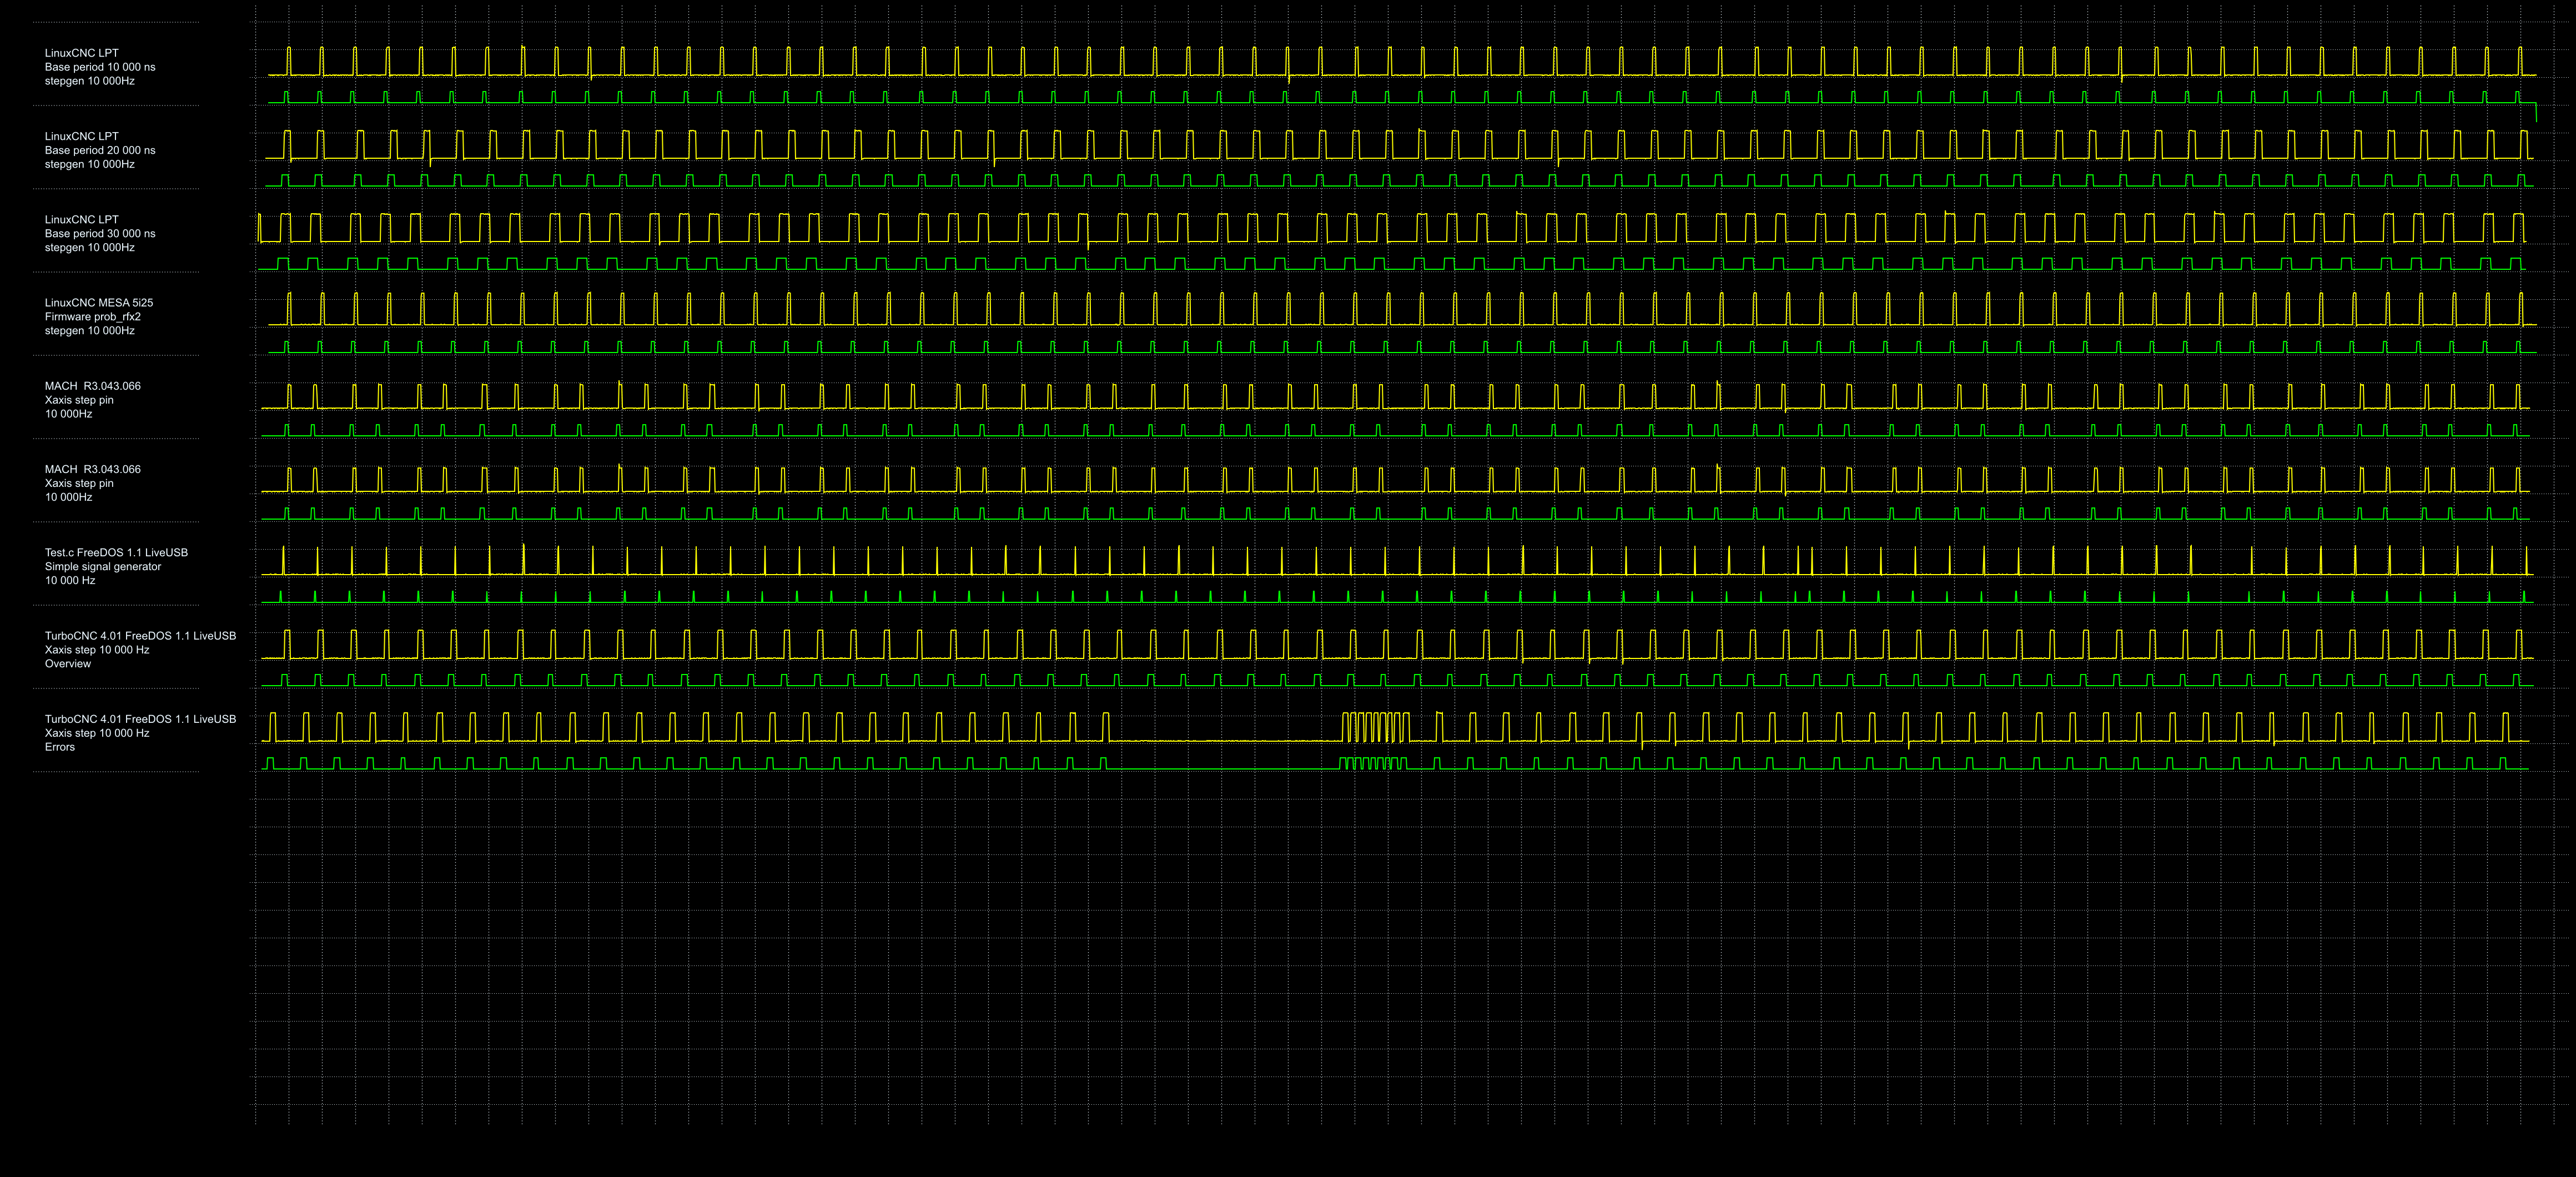
Task: Click the dense pulse burst on Errors green trace
Action: (1373, 763)
